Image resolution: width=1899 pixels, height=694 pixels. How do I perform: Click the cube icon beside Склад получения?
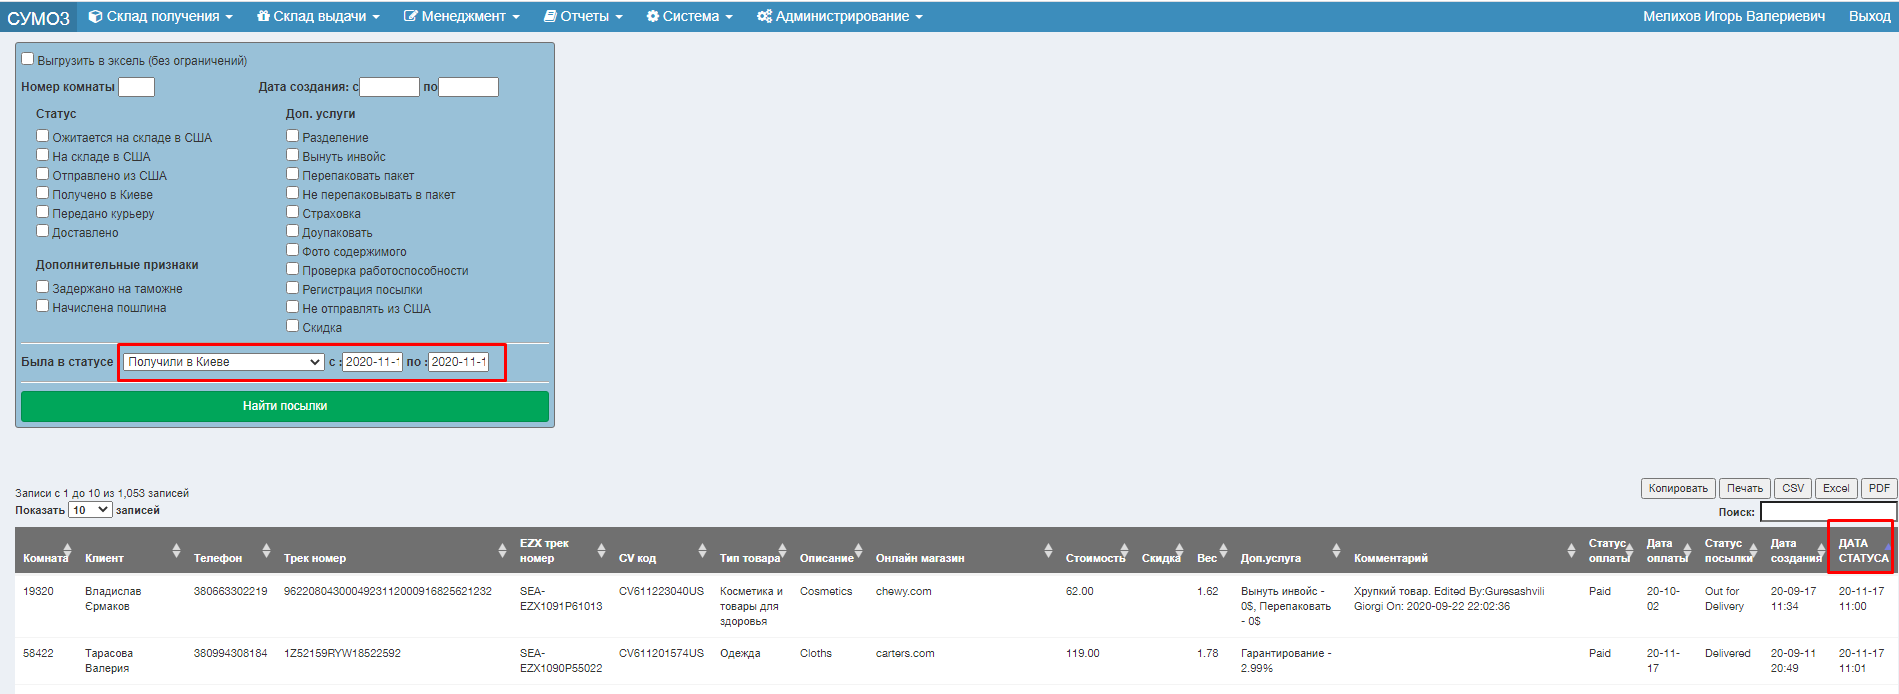pyautogui.click(x=95, y=16)
